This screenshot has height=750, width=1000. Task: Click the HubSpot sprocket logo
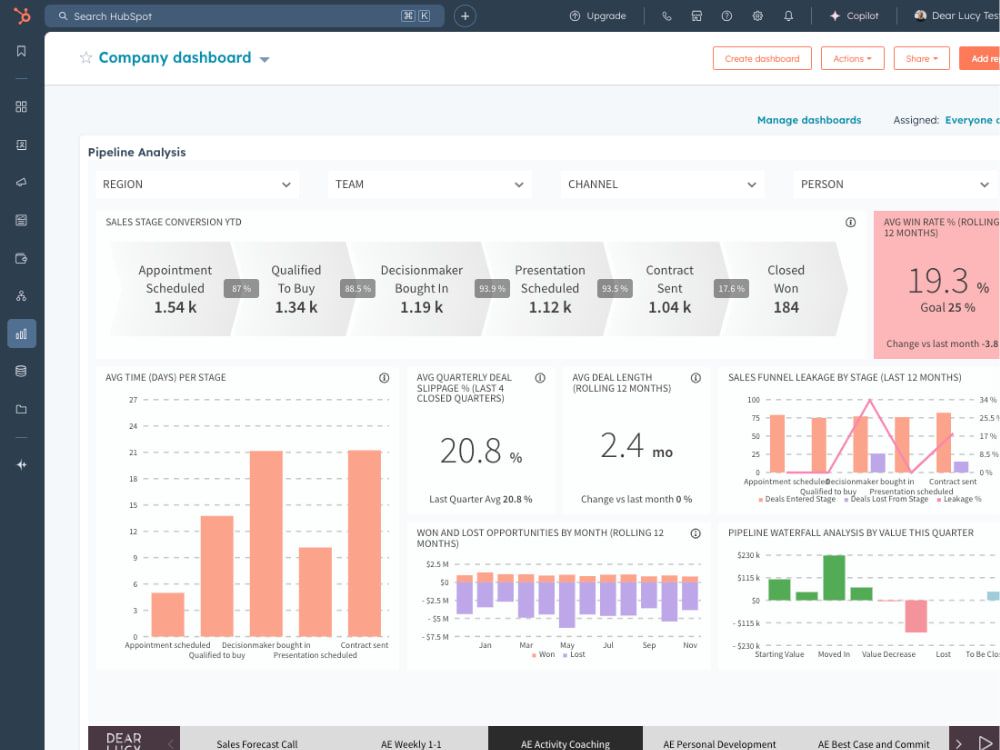tap(22, 15)
